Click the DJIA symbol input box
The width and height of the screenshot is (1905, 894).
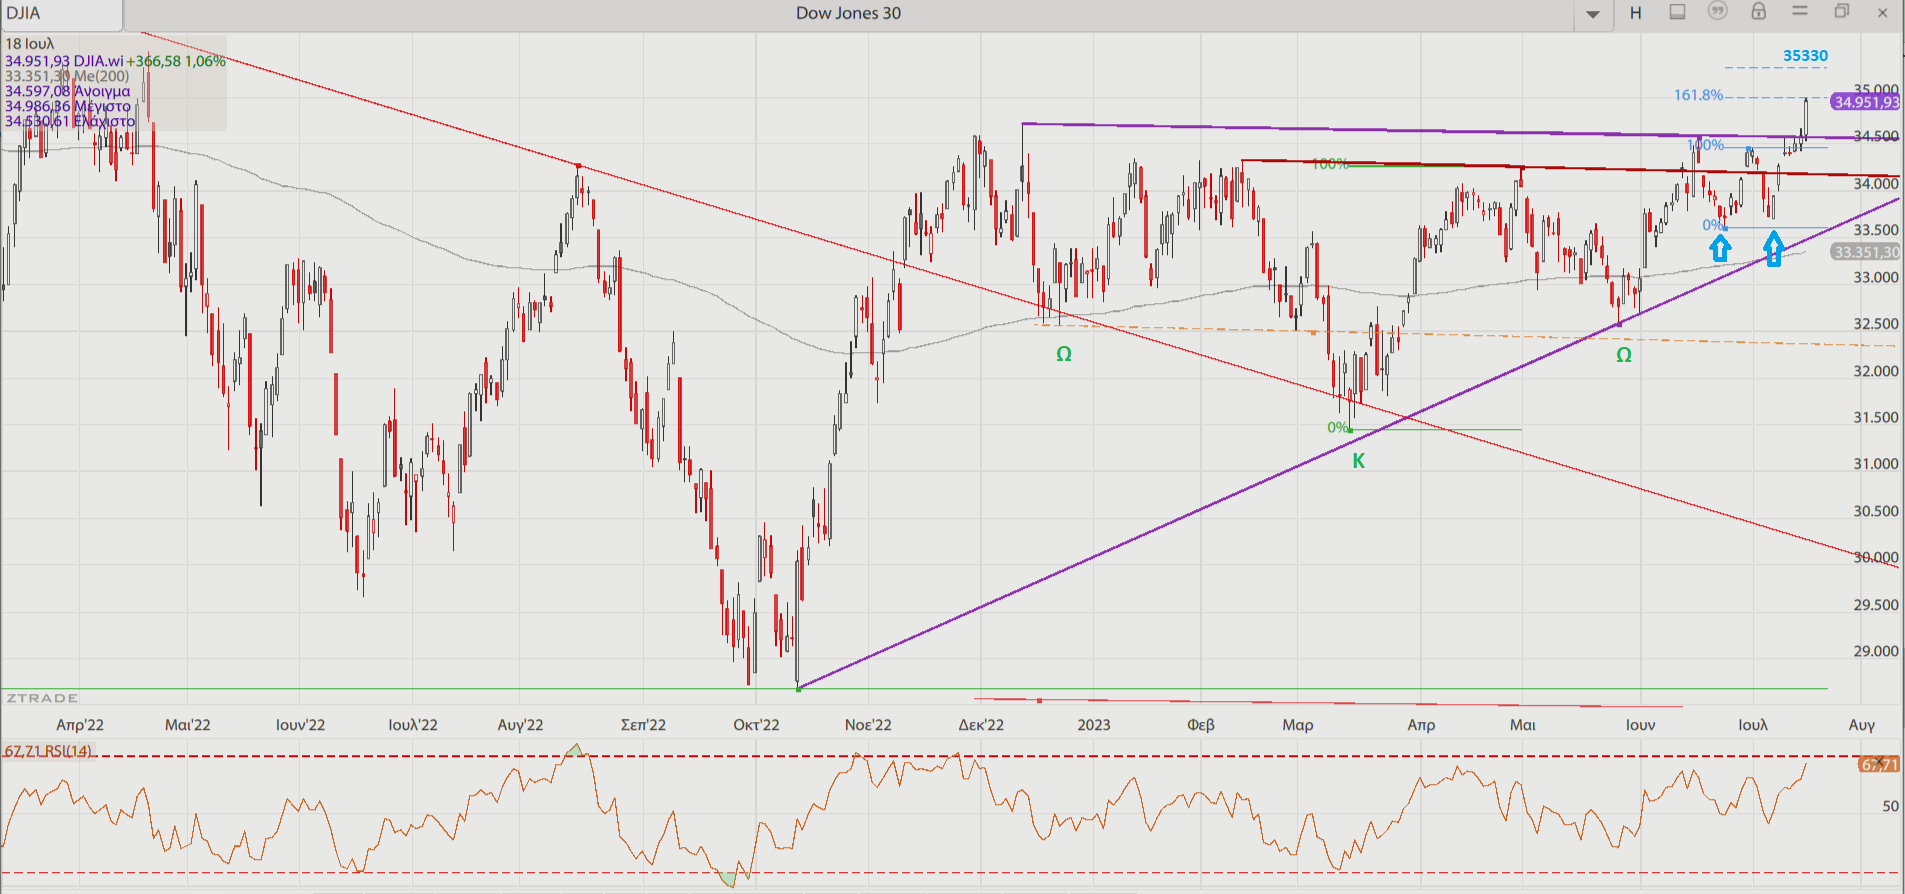point(61,14)
